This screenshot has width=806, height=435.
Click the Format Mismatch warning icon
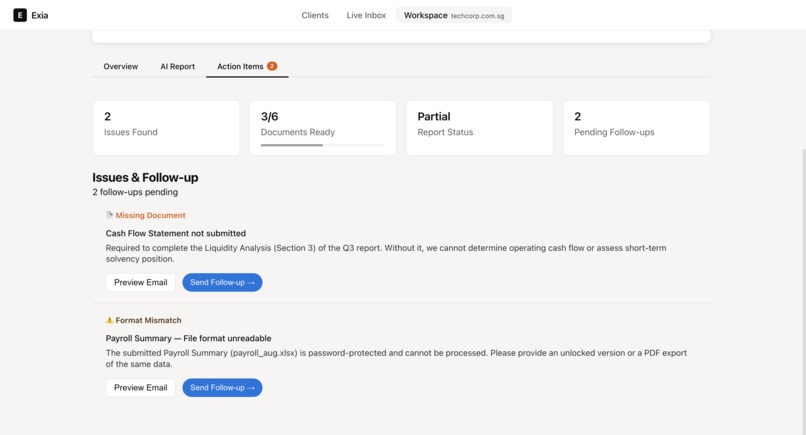click(109, 320)
